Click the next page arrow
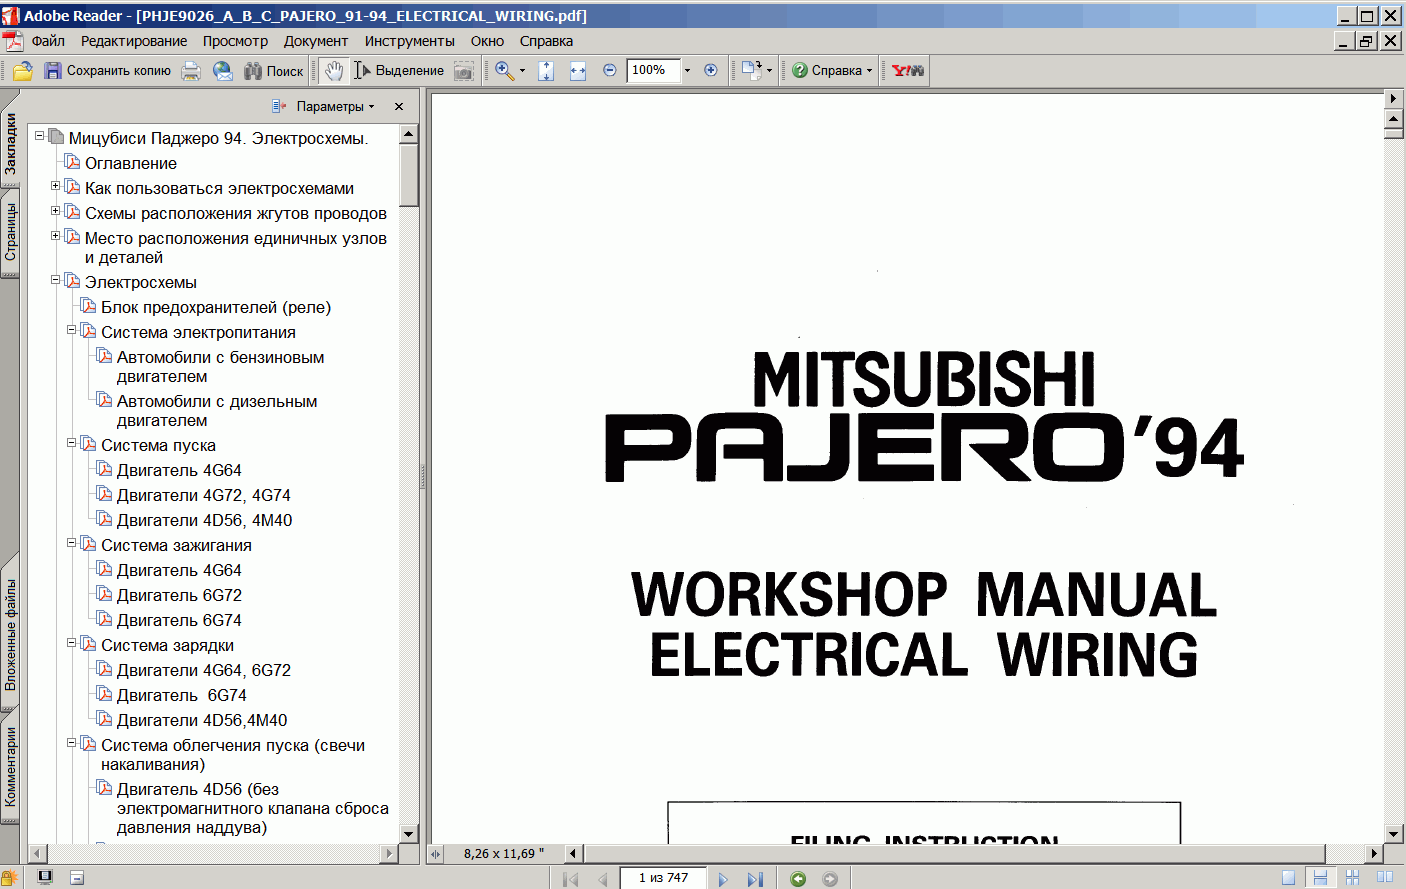The width and height of the screenshot is (1406, 889). tap(723, 879)
